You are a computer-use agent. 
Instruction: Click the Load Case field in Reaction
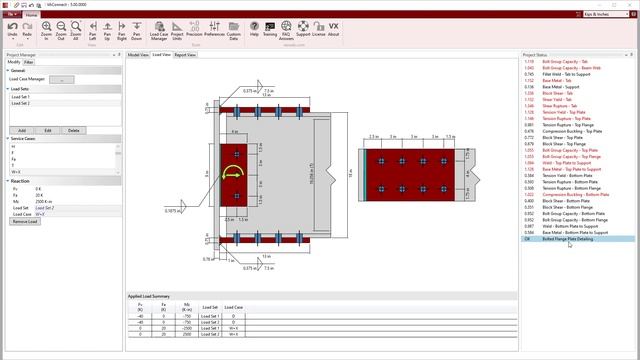pyautogui.click(x=78, y=214)
